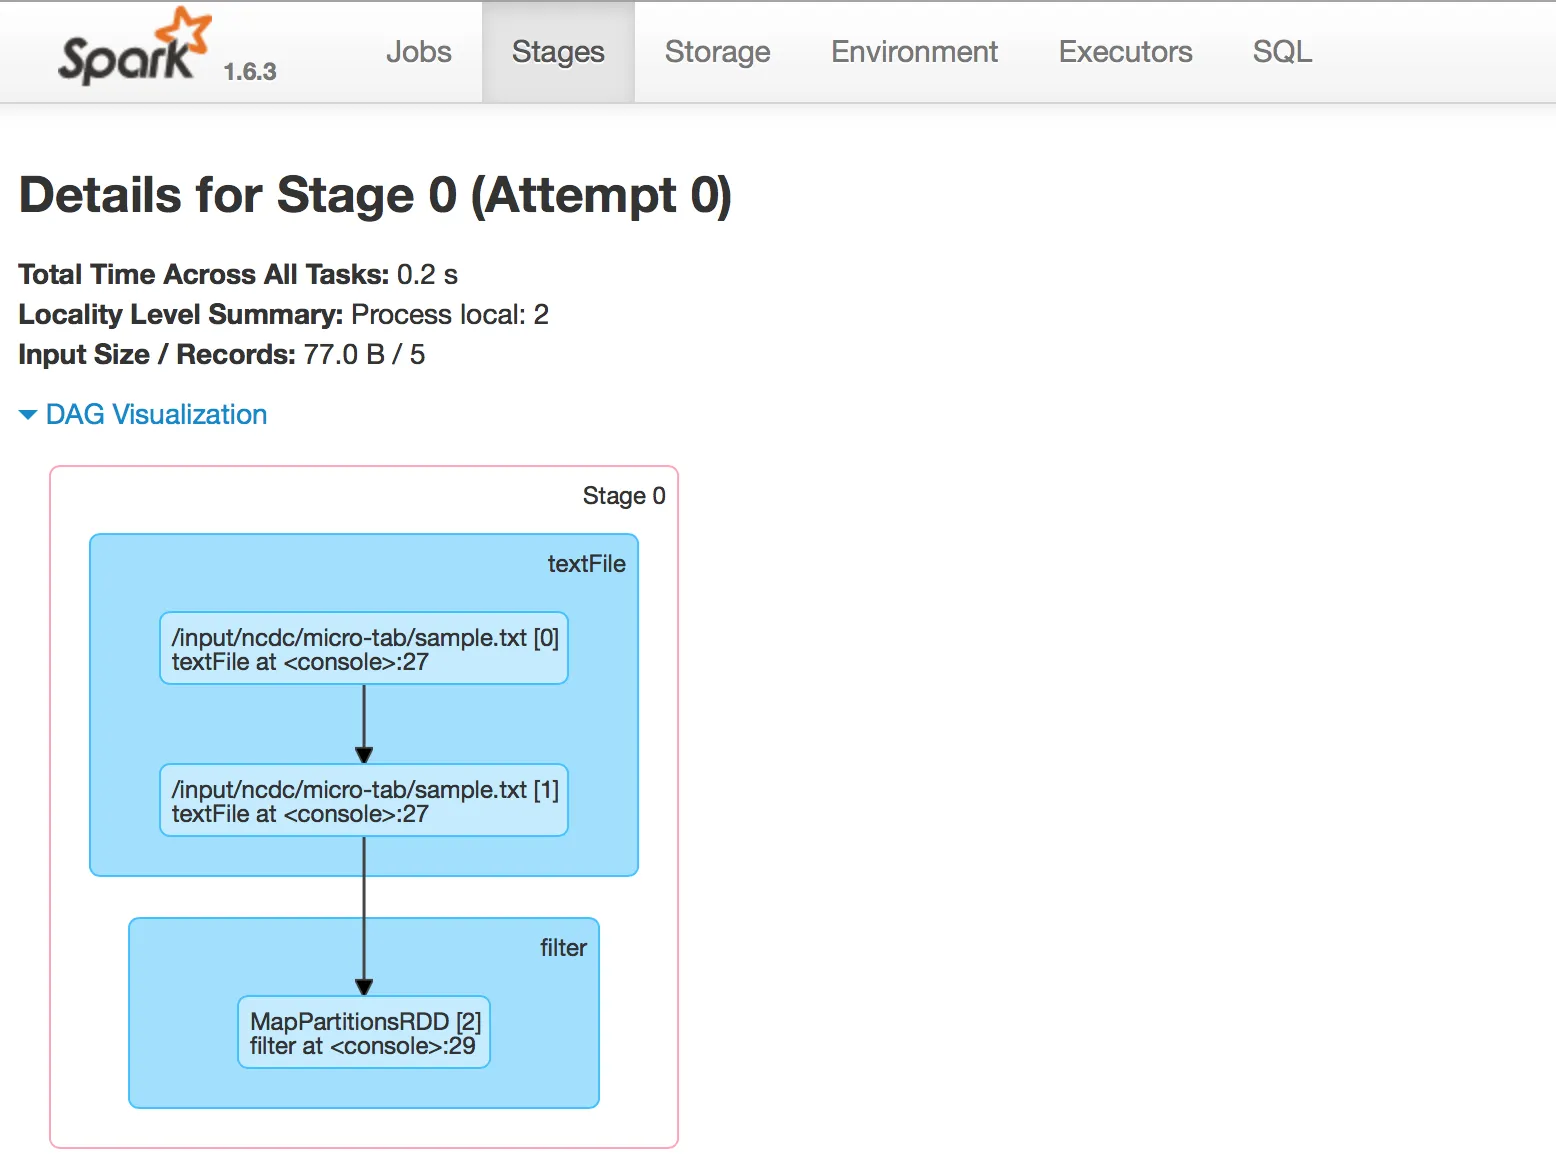
Task: Click the MapPartitionsRDD [2] node
Action: pos(364,1032)
